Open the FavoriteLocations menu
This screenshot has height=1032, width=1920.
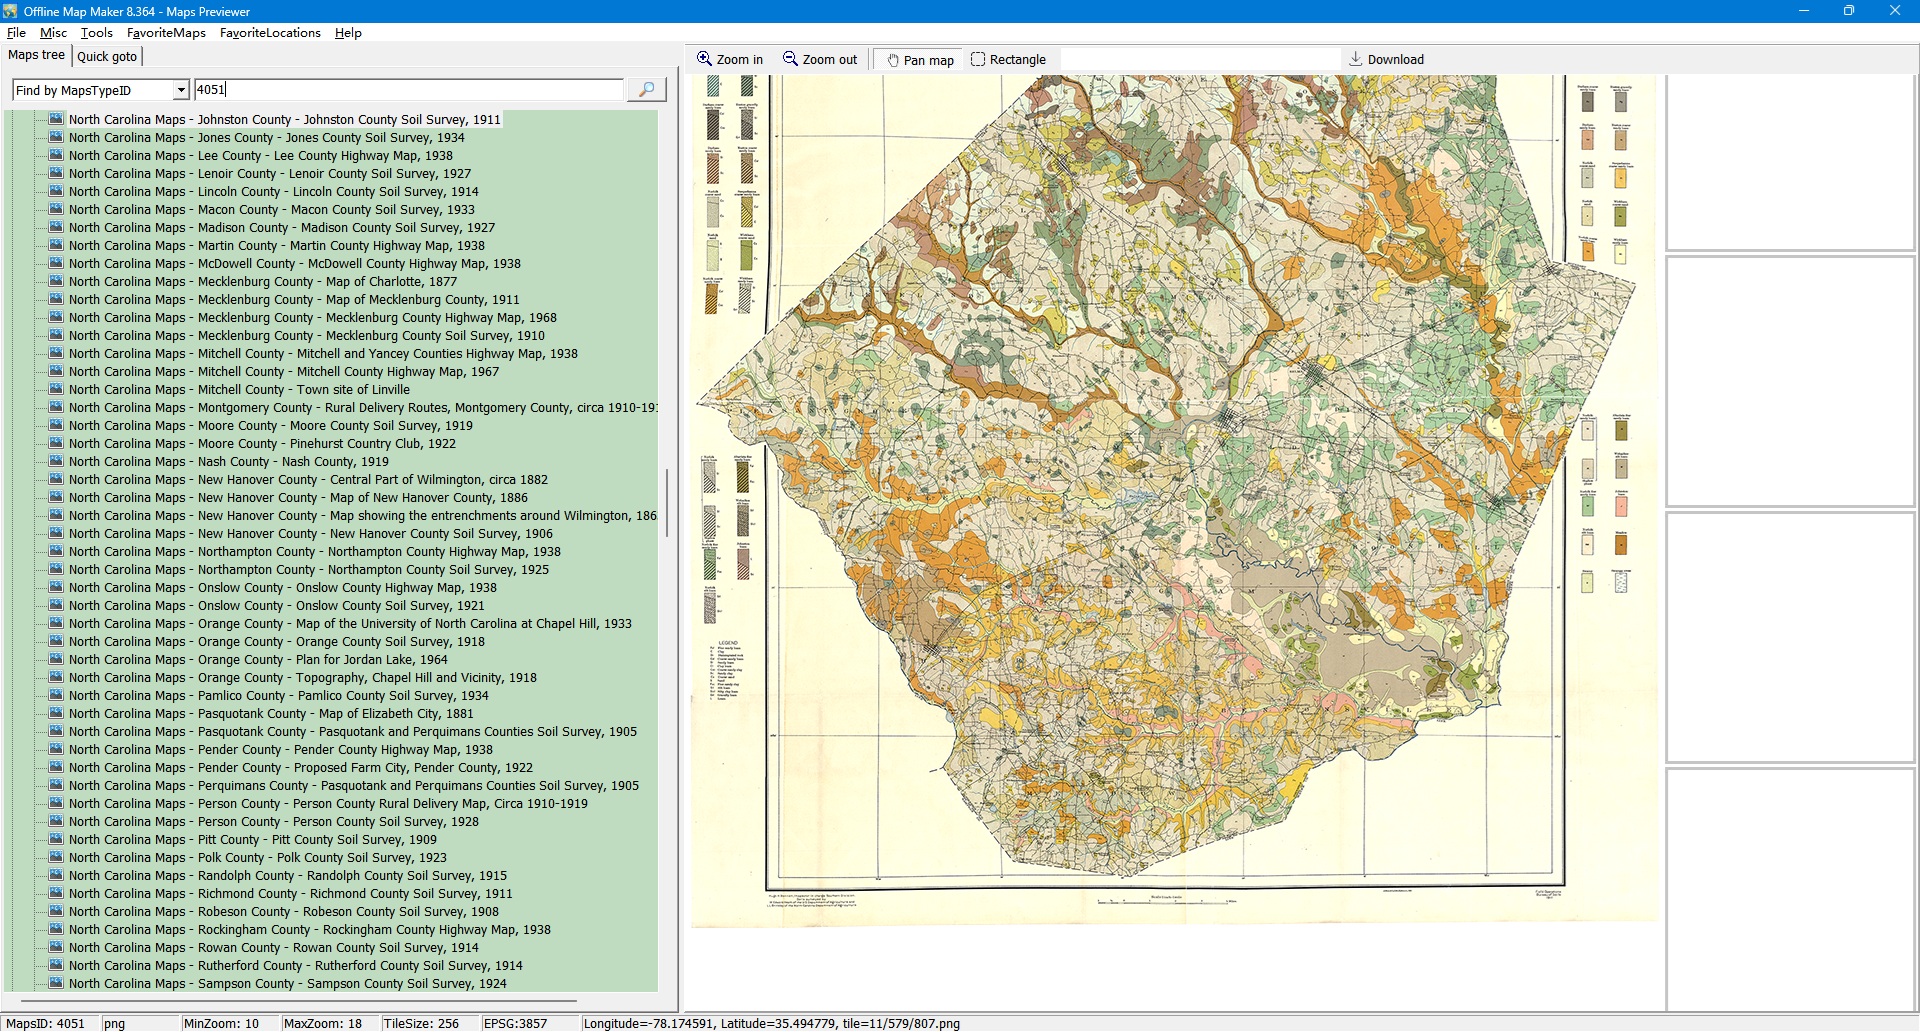(x=270, y=33)
